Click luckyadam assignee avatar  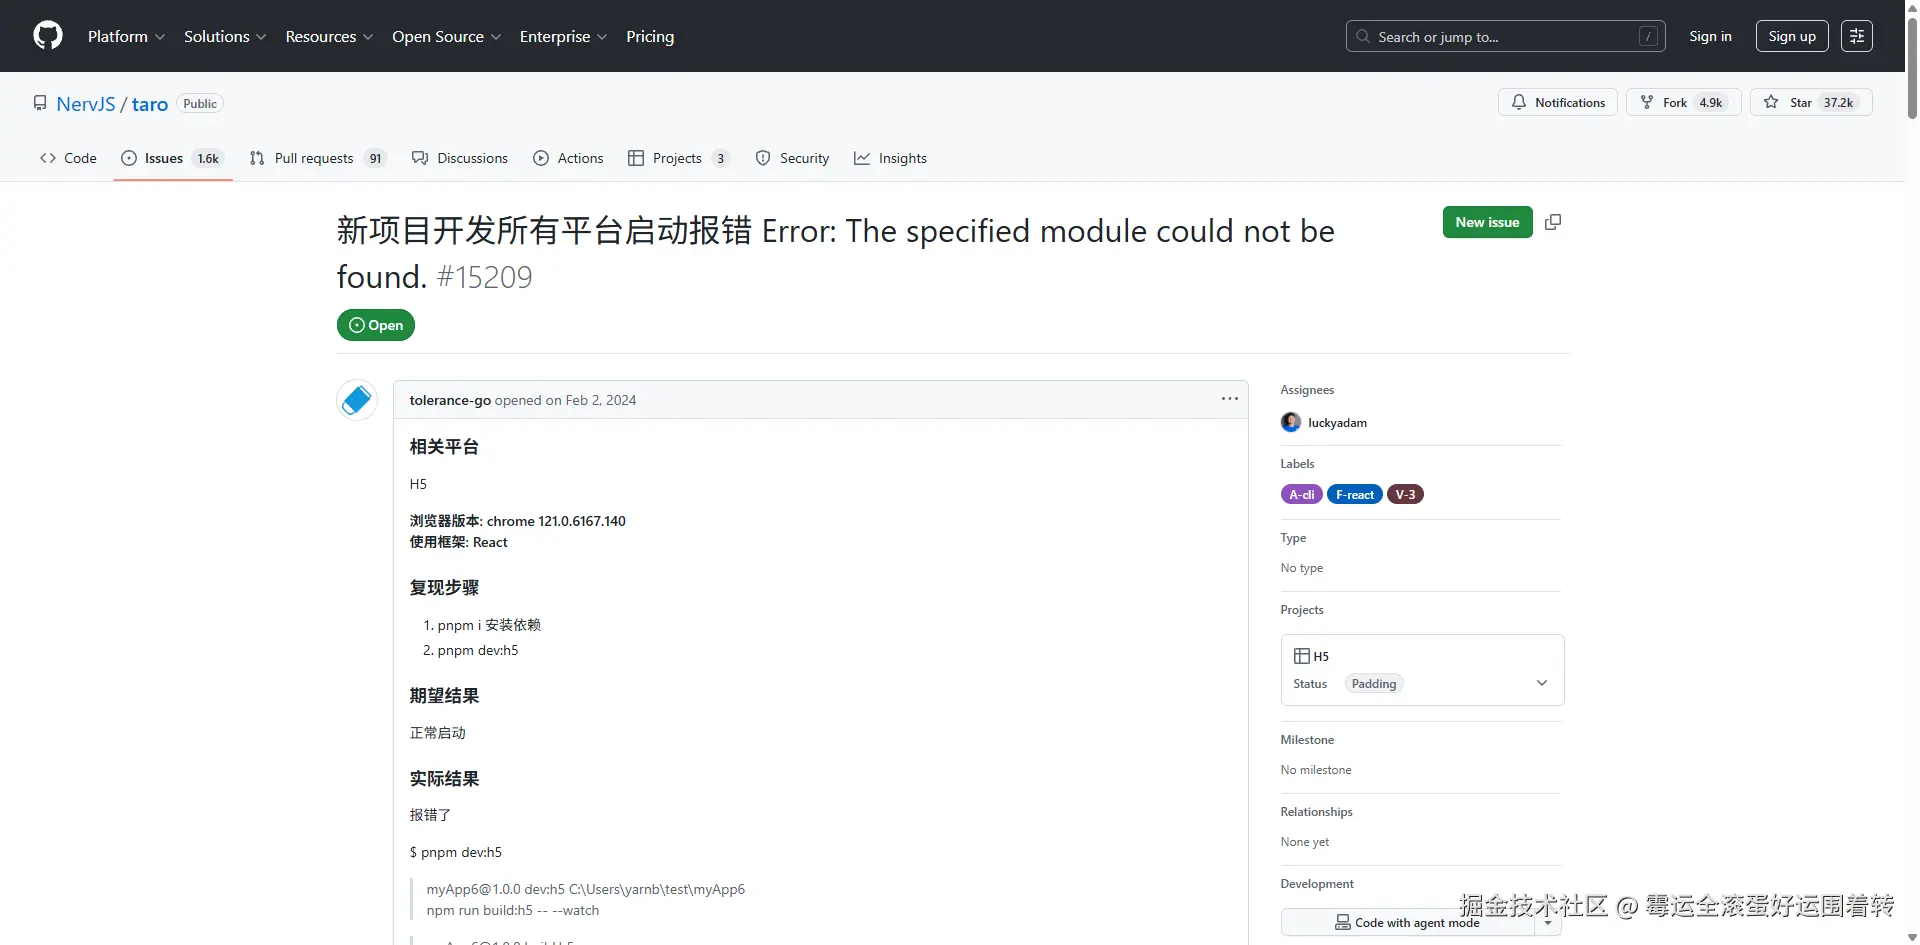[x=1291, y=422]
